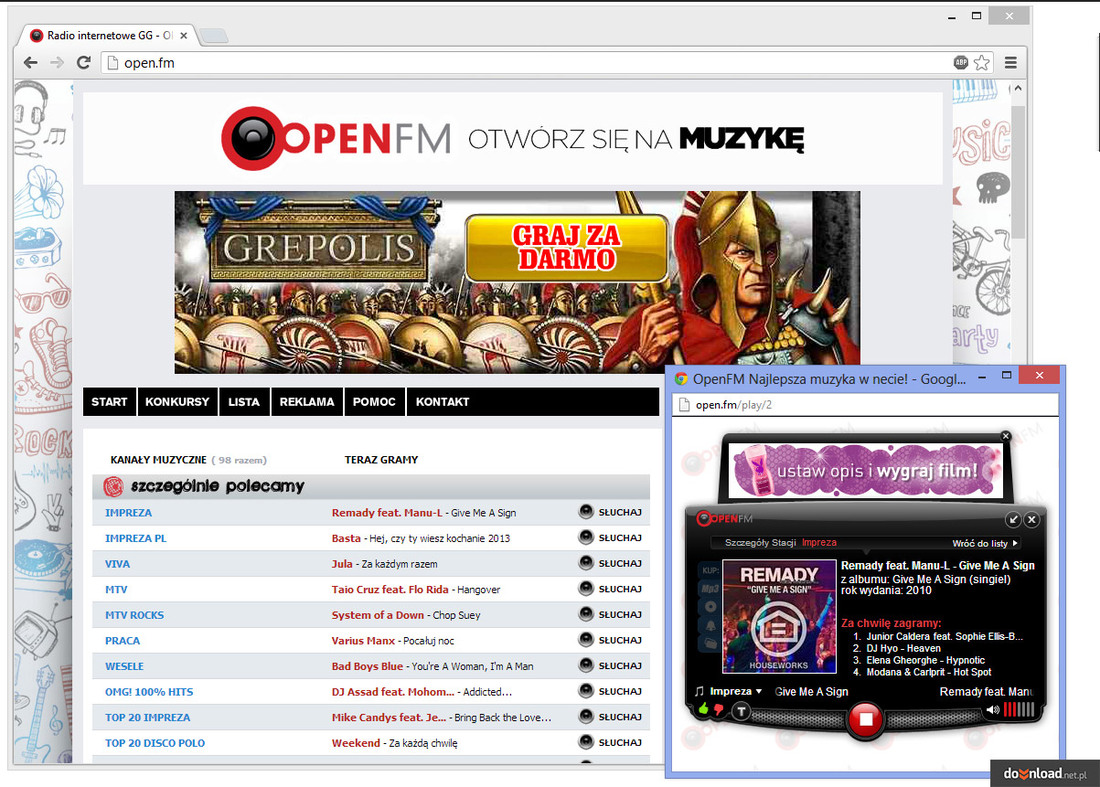The width and height of the screenshot is (1100, 787).
Task: Open a new tab in Chrome
Action: 213,35
